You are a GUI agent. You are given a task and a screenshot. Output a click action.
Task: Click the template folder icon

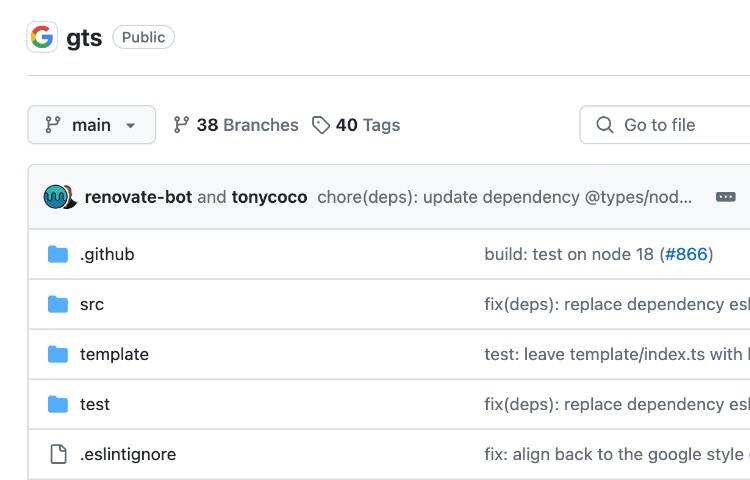point(58,354)
